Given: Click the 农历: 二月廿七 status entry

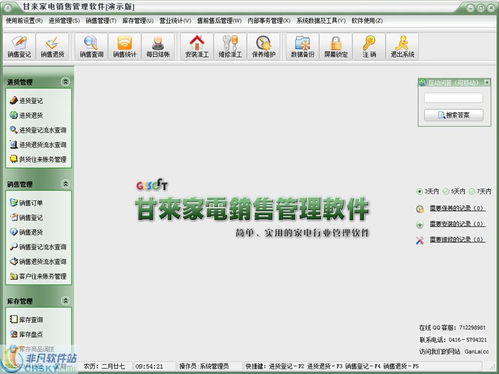Looking at the screenshot, I should click(104, 366).
